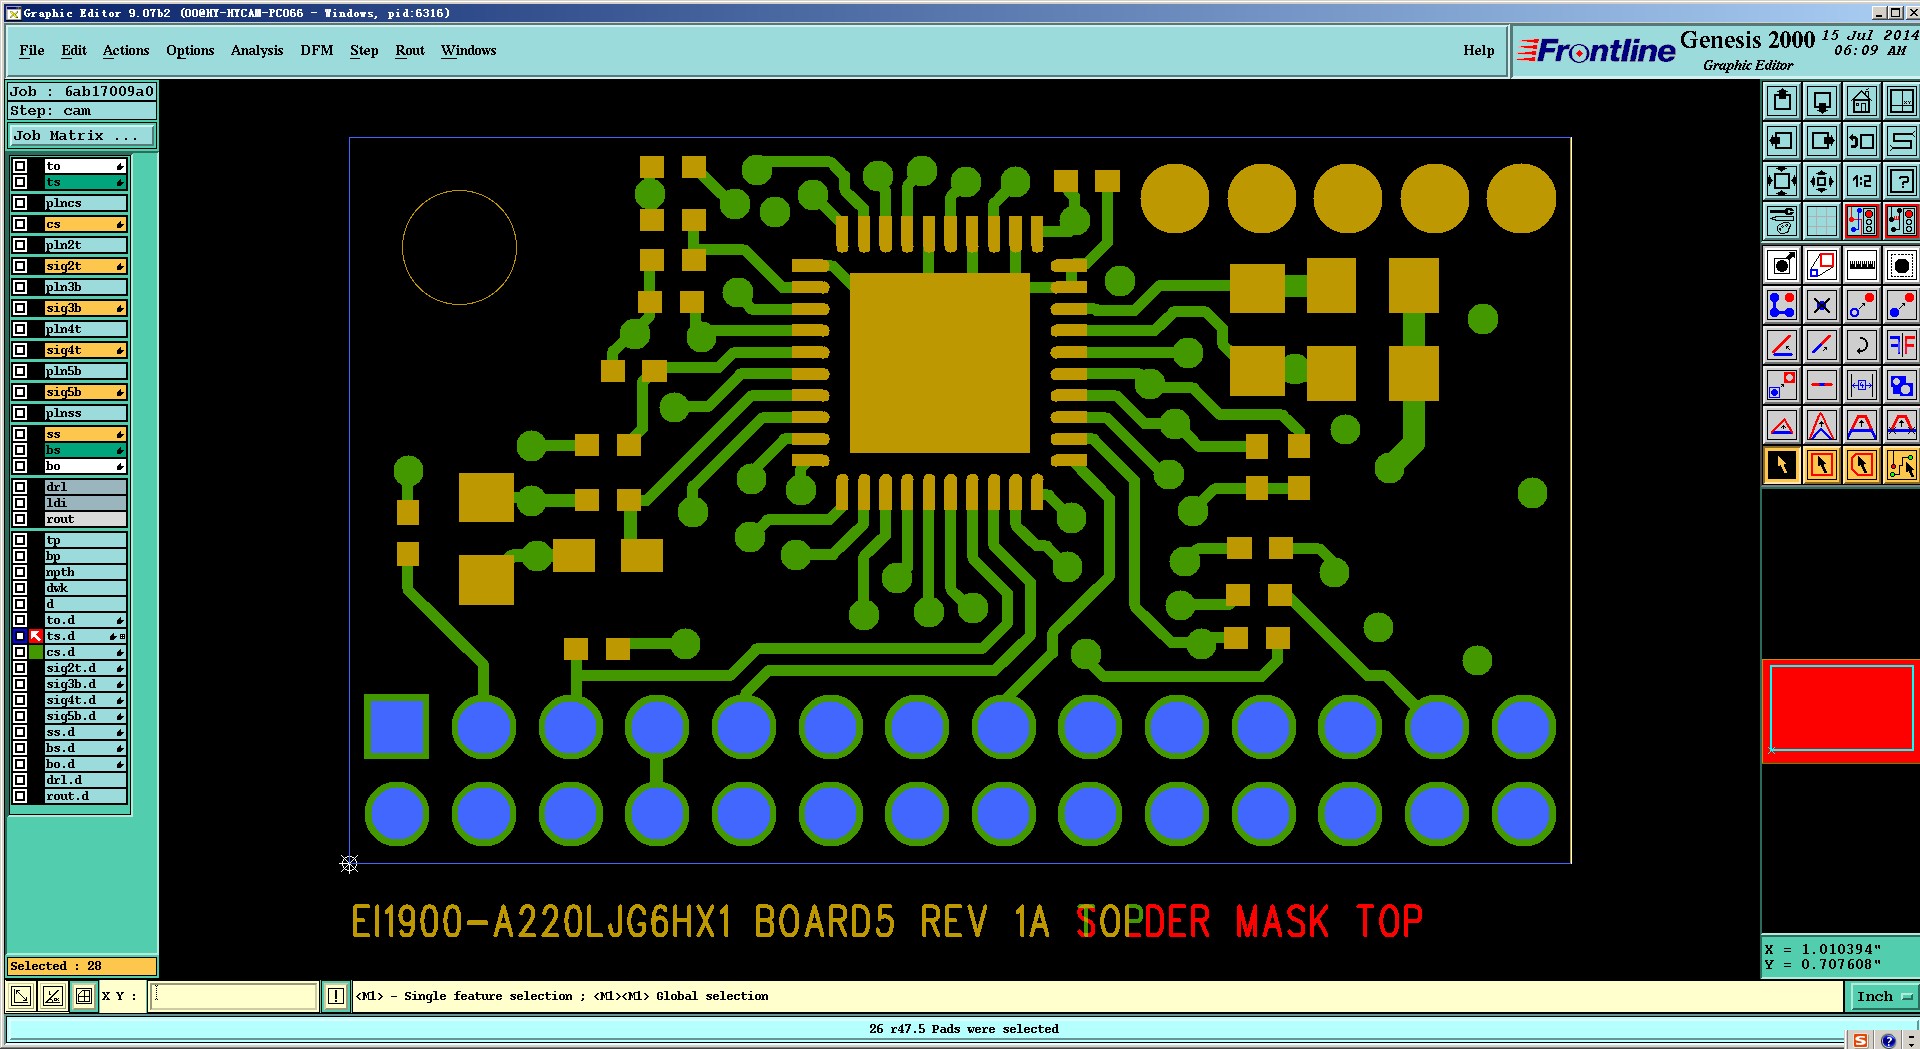Select the ruler measurement tool
The width and height of the screenshot is (1920, 1049).
click(1862, 265)
